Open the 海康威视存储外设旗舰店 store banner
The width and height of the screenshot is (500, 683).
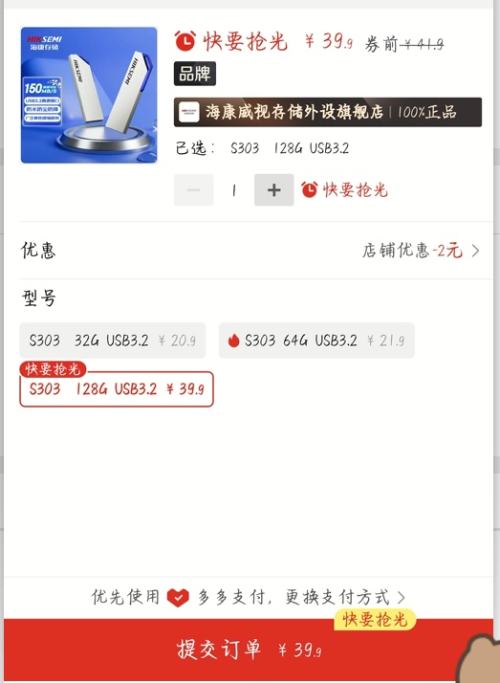pos(328,112)
